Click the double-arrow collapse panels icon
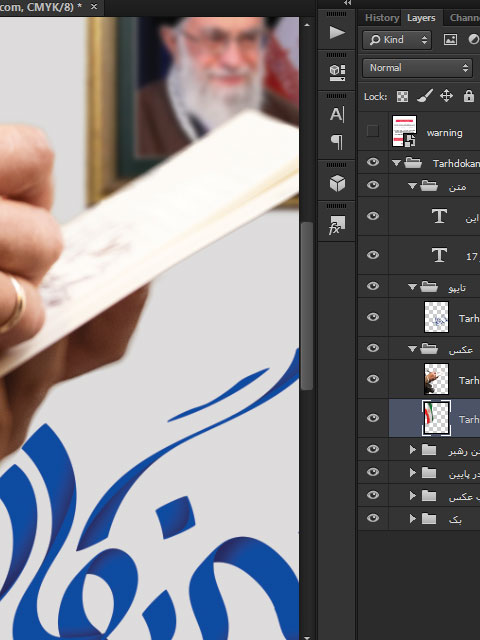 [347, 3]
